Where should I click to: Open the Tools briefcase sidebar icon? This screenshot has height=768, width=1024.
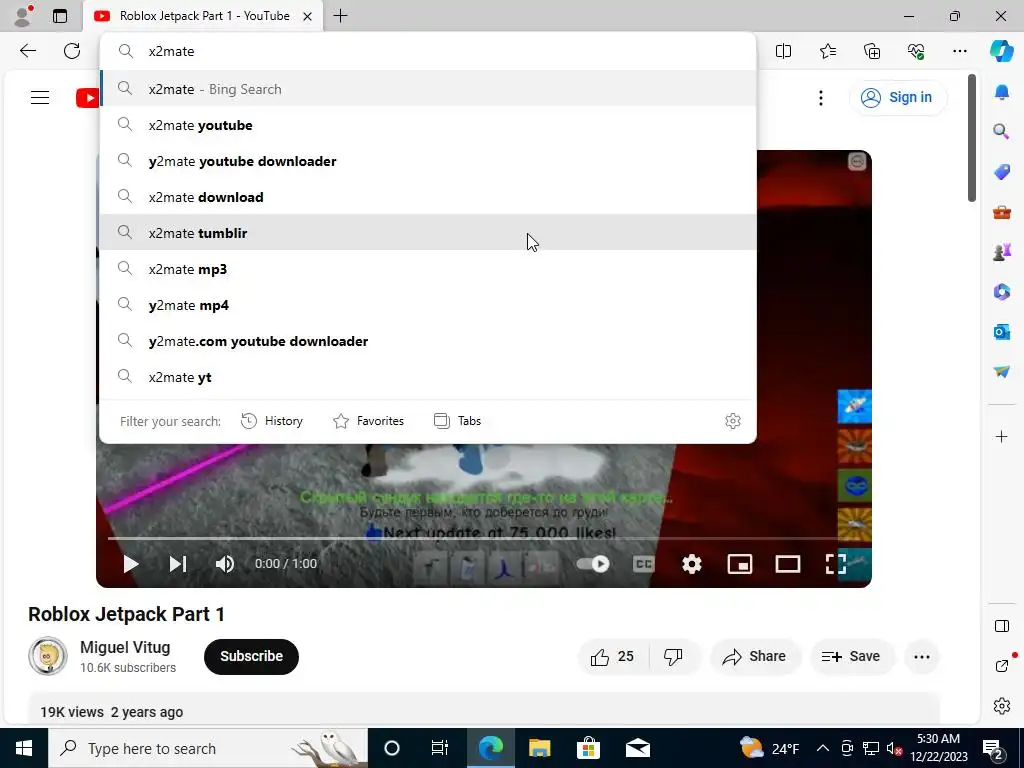coord(1001,212)
